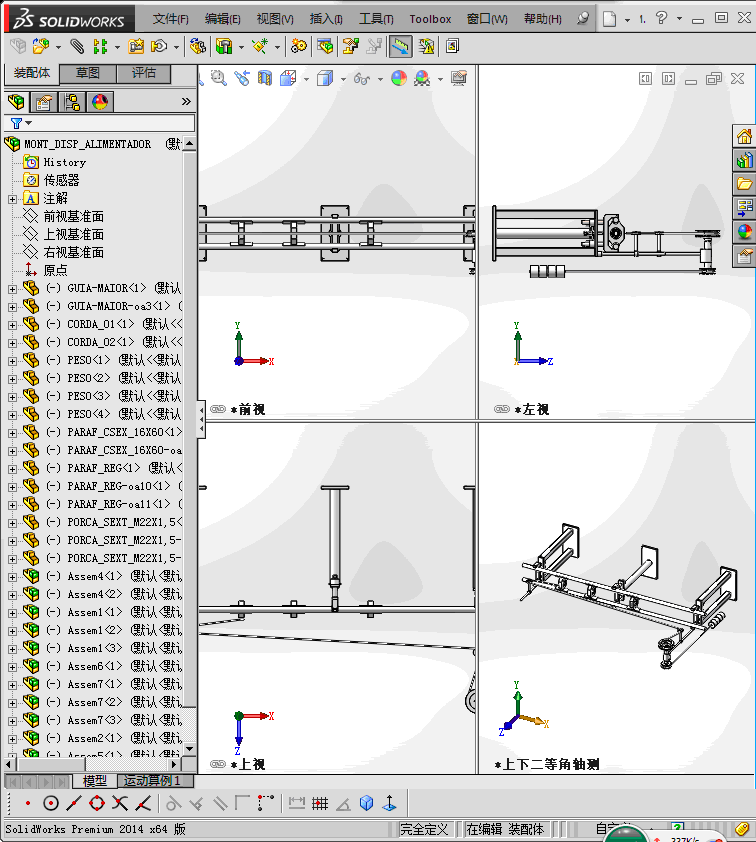This screenshot has height=842, width=756.
Task: Click the Reference Geometry tool
Action: coord(260,47)
